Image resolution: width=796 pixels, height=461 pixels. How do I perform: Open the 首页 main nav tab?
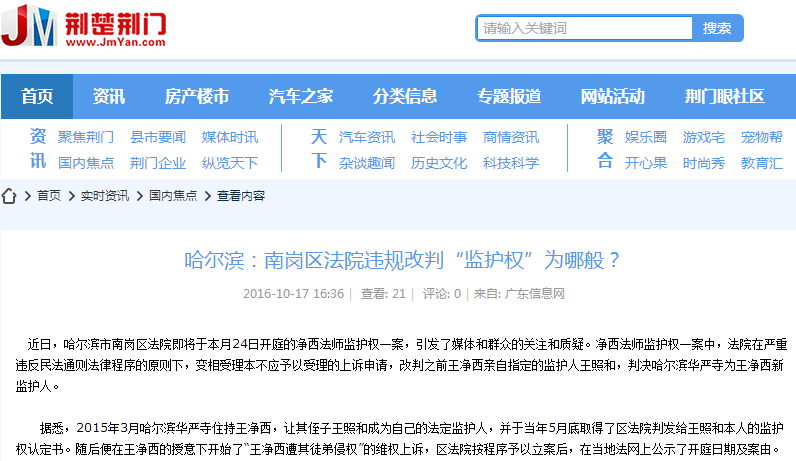[x=37, y=96]
